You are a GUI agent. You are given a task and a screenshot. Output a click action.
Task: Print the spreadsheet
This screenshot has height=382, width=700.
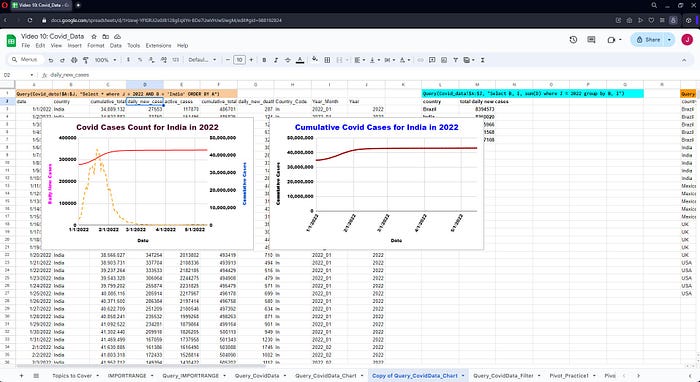[x=74, y=60]
